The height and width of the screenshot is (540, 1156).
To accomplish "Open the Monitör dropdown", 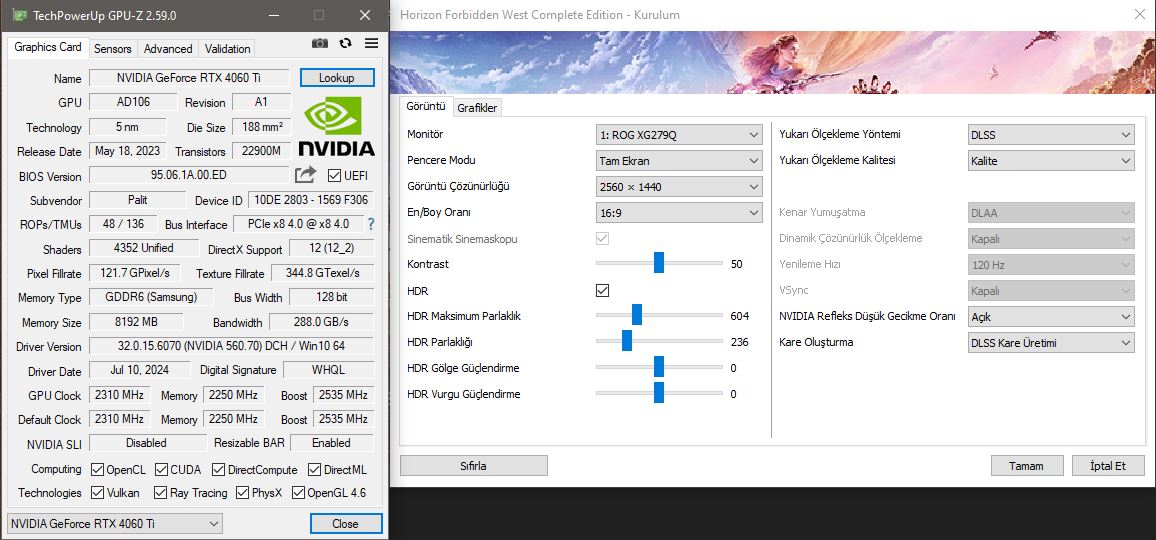I will (x=679, y=135).
